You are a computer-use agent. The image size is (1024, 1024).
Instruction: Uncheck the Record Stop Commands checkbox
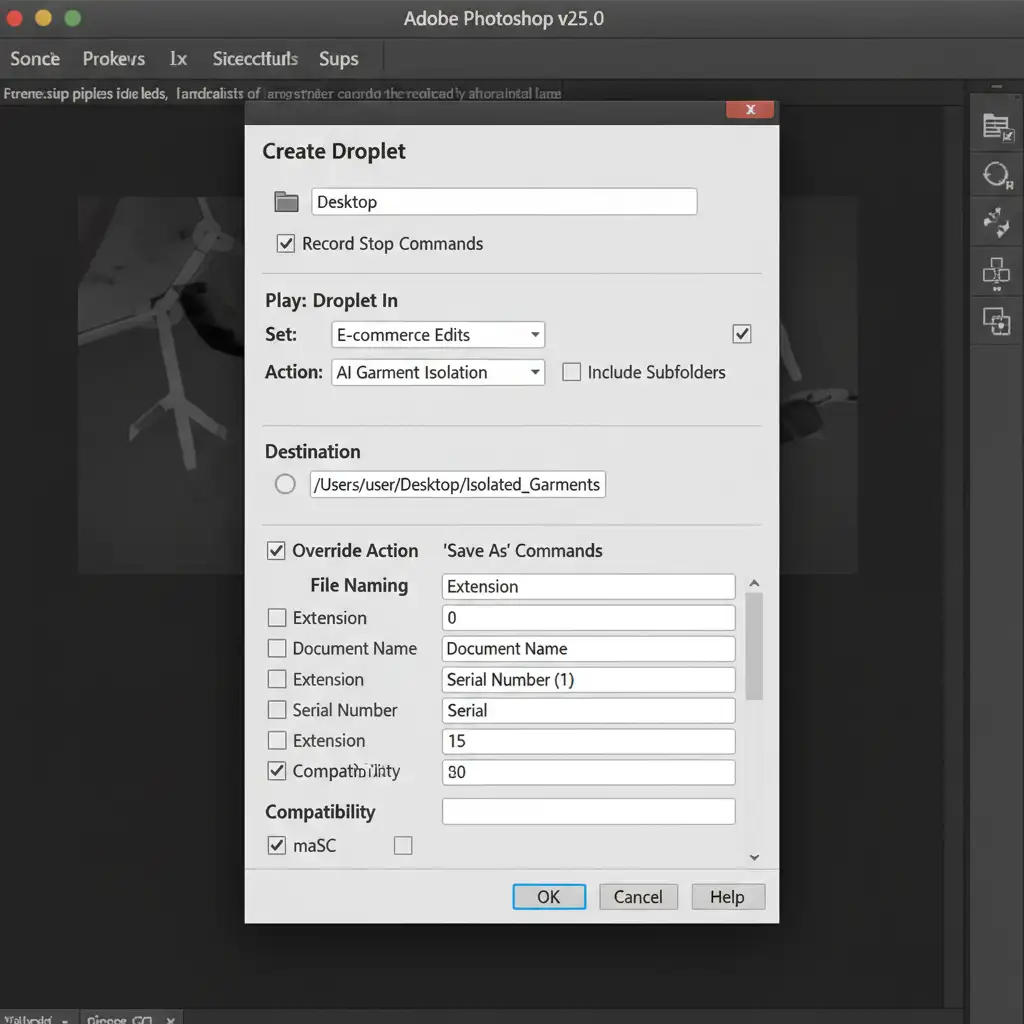coord(286,244)
